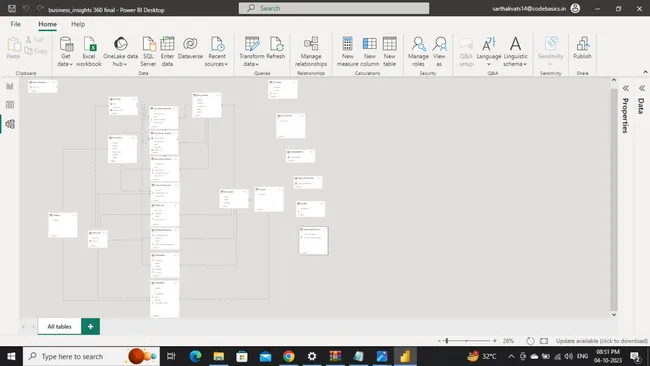Add a New column
Screen dimensions: 650x366
coord(369,51)
